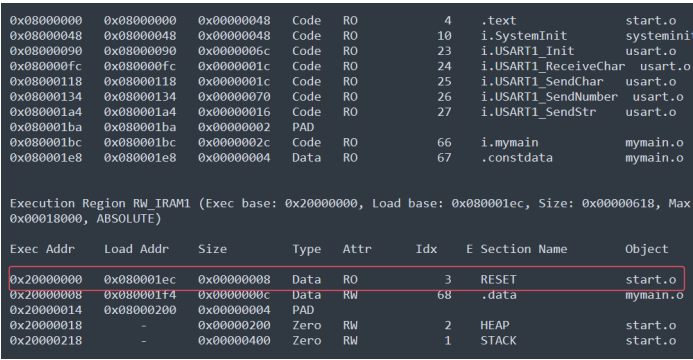
Task: Click the i.mymain section name
Action: (510, 143)
